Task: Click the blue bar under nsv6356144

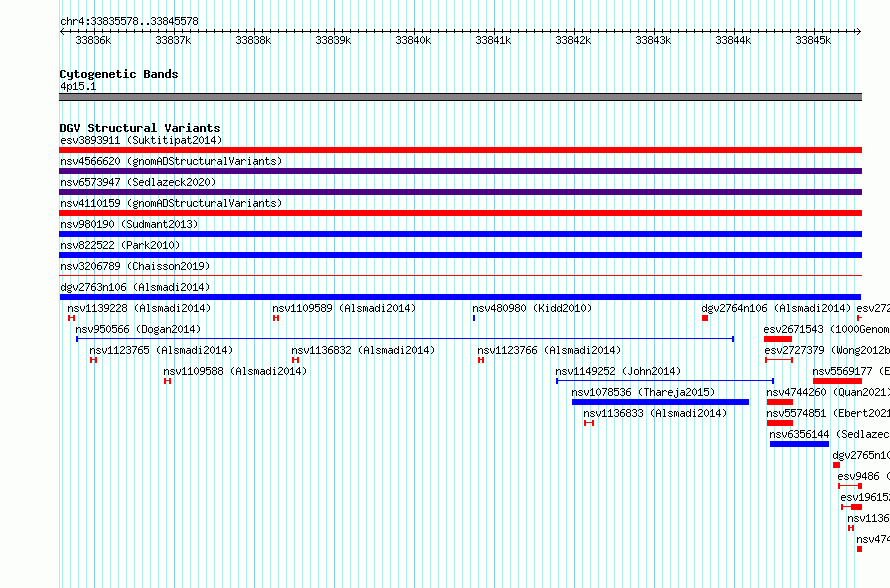Action: [x=799, y=444]
